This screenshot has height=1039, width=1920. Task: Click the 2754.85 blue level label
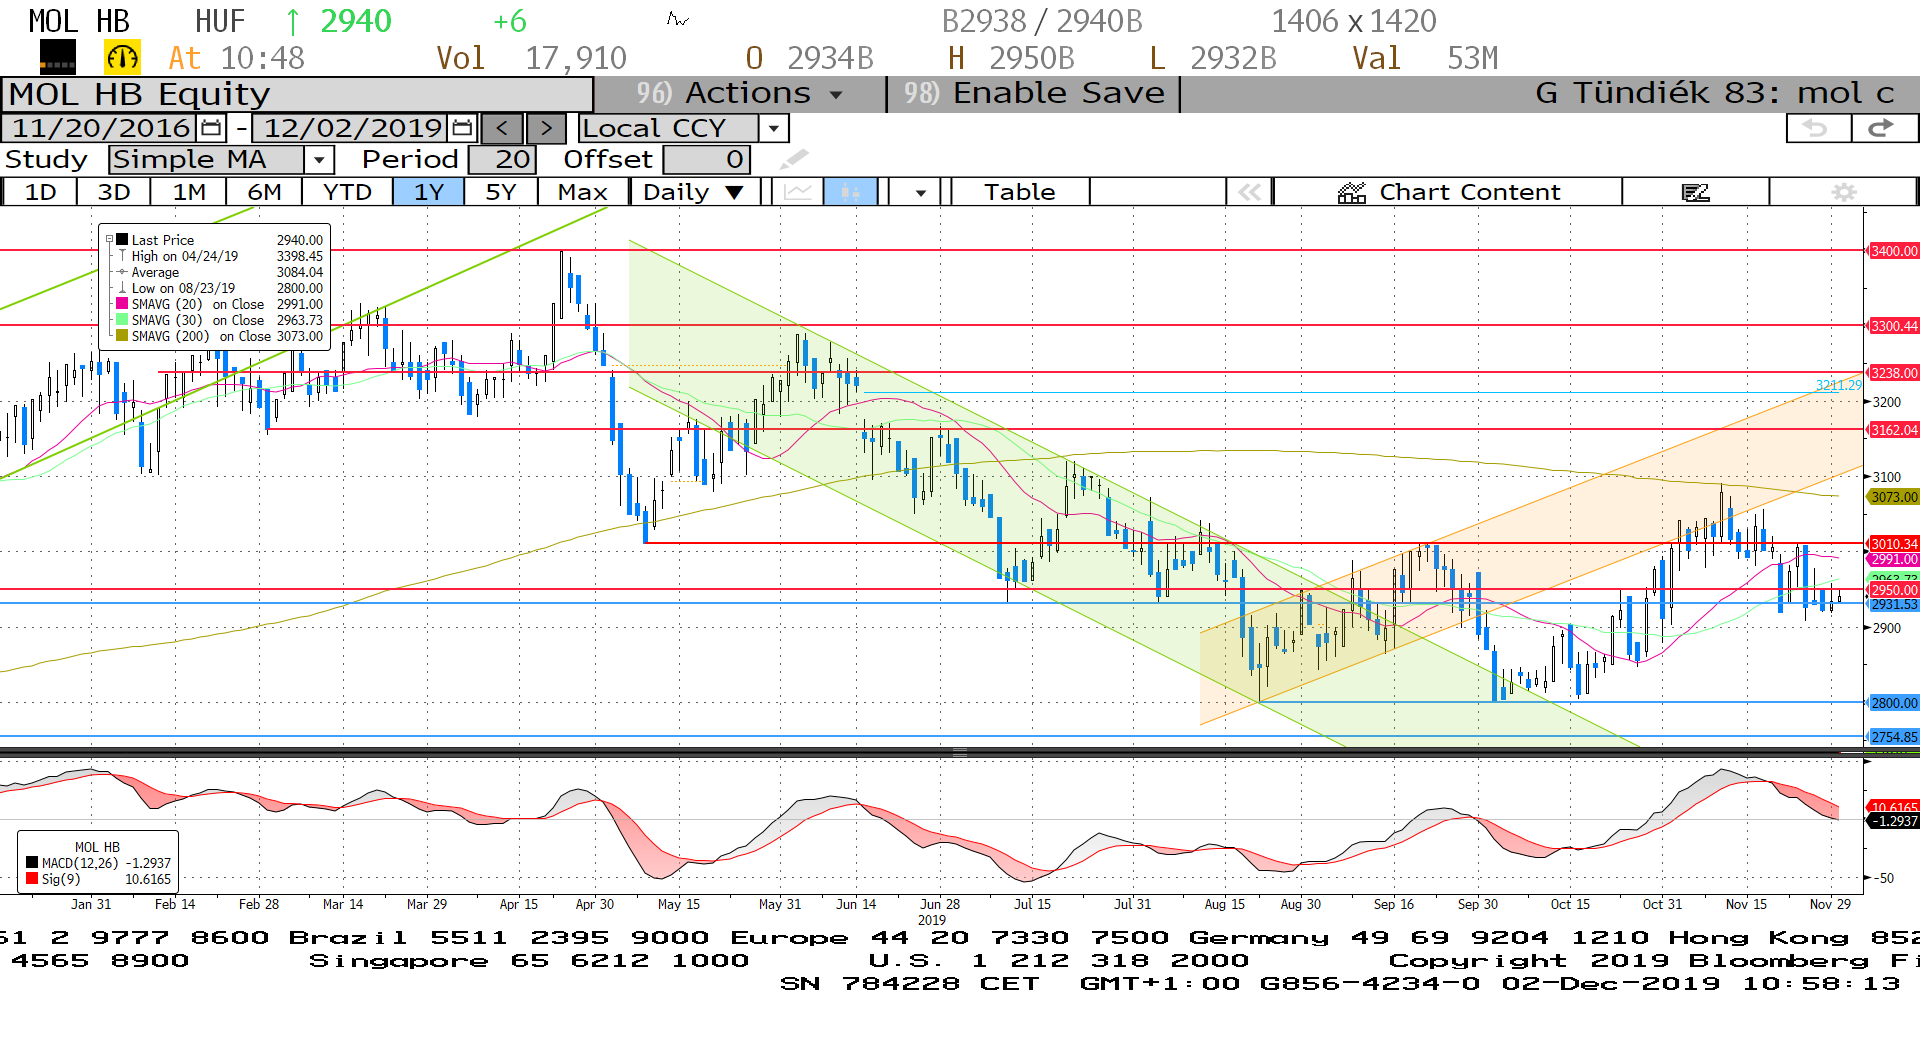1894,737
